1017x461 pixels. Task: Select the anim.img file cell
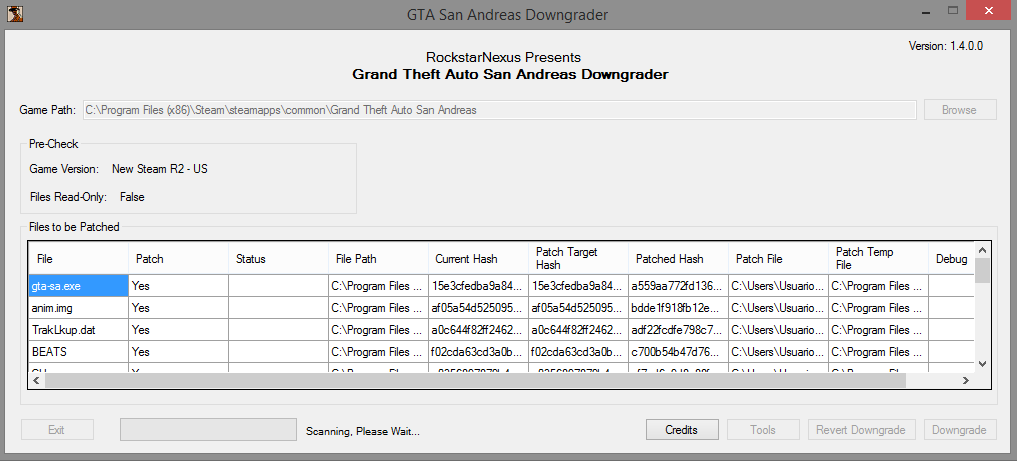78,308
